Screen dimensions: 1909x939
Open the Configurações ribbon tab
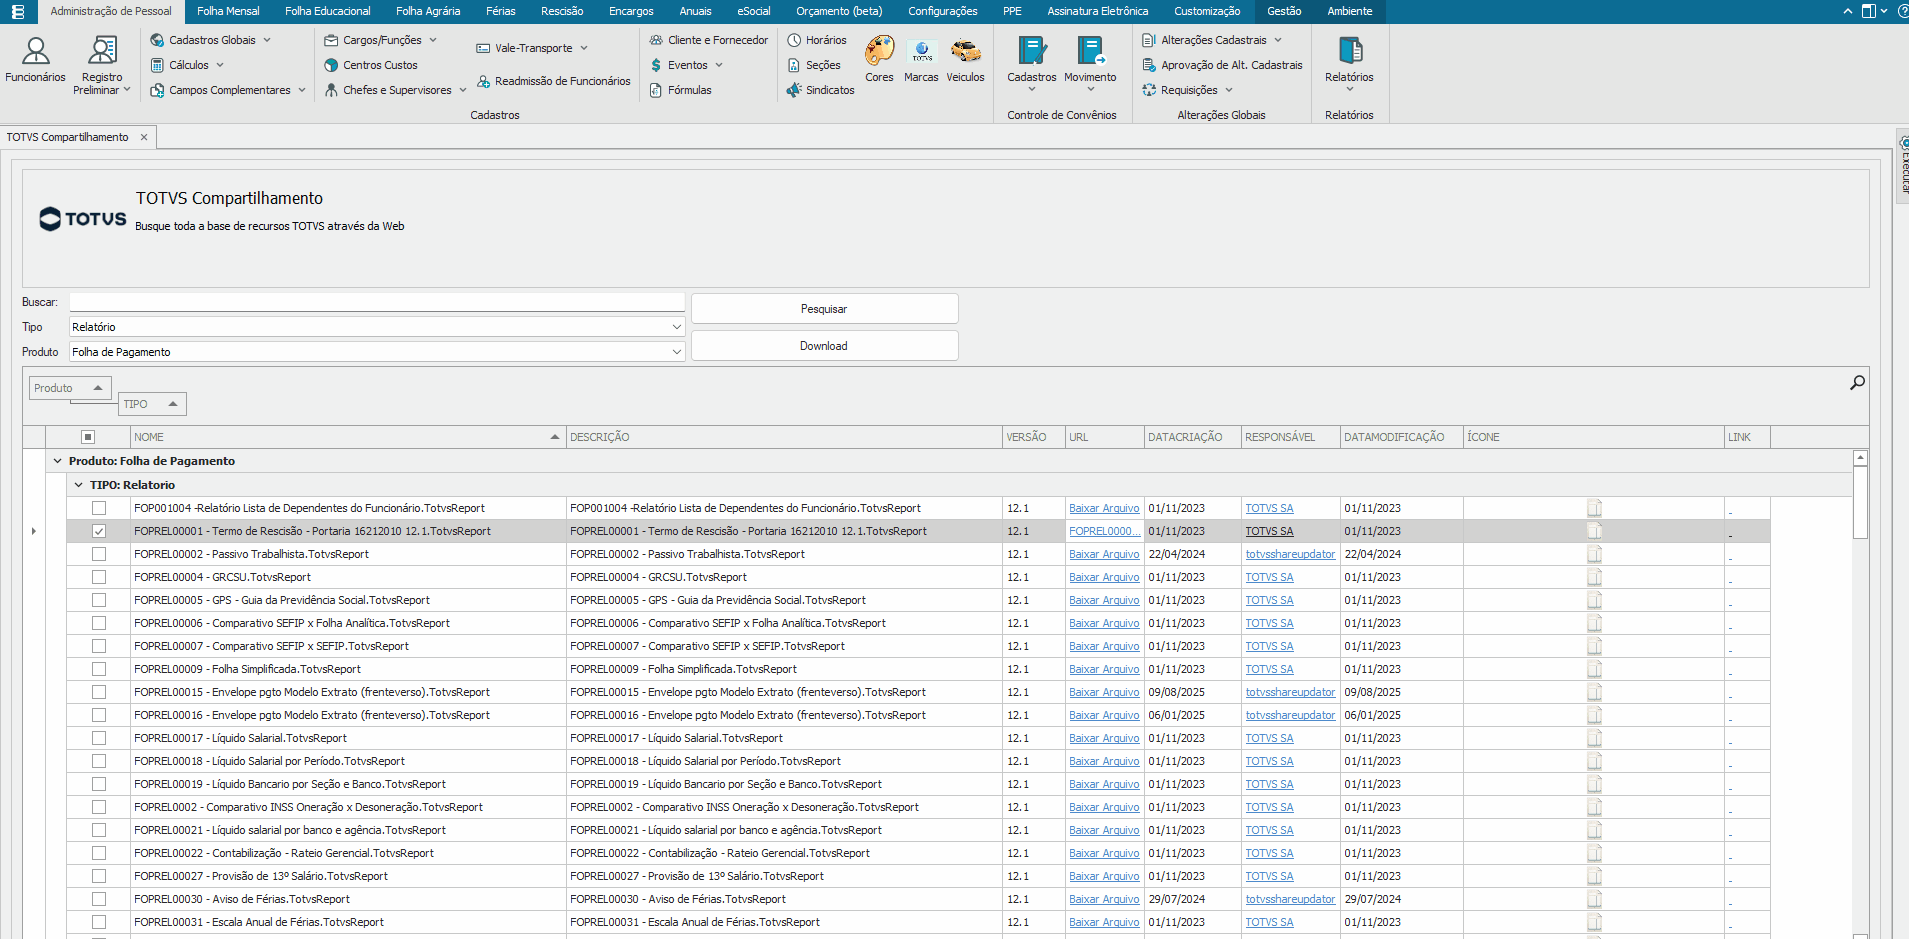click(x=943, y=11)
